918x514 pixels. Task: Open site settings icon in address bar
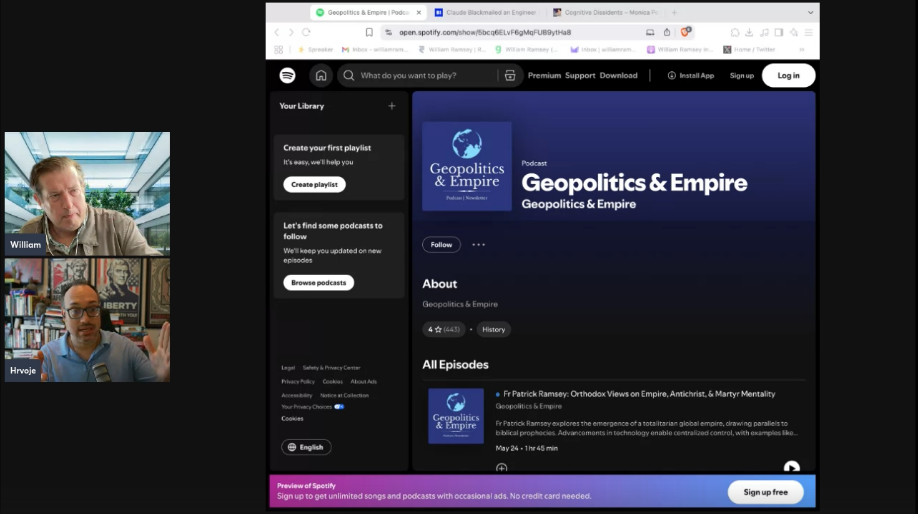click(388, 32)
